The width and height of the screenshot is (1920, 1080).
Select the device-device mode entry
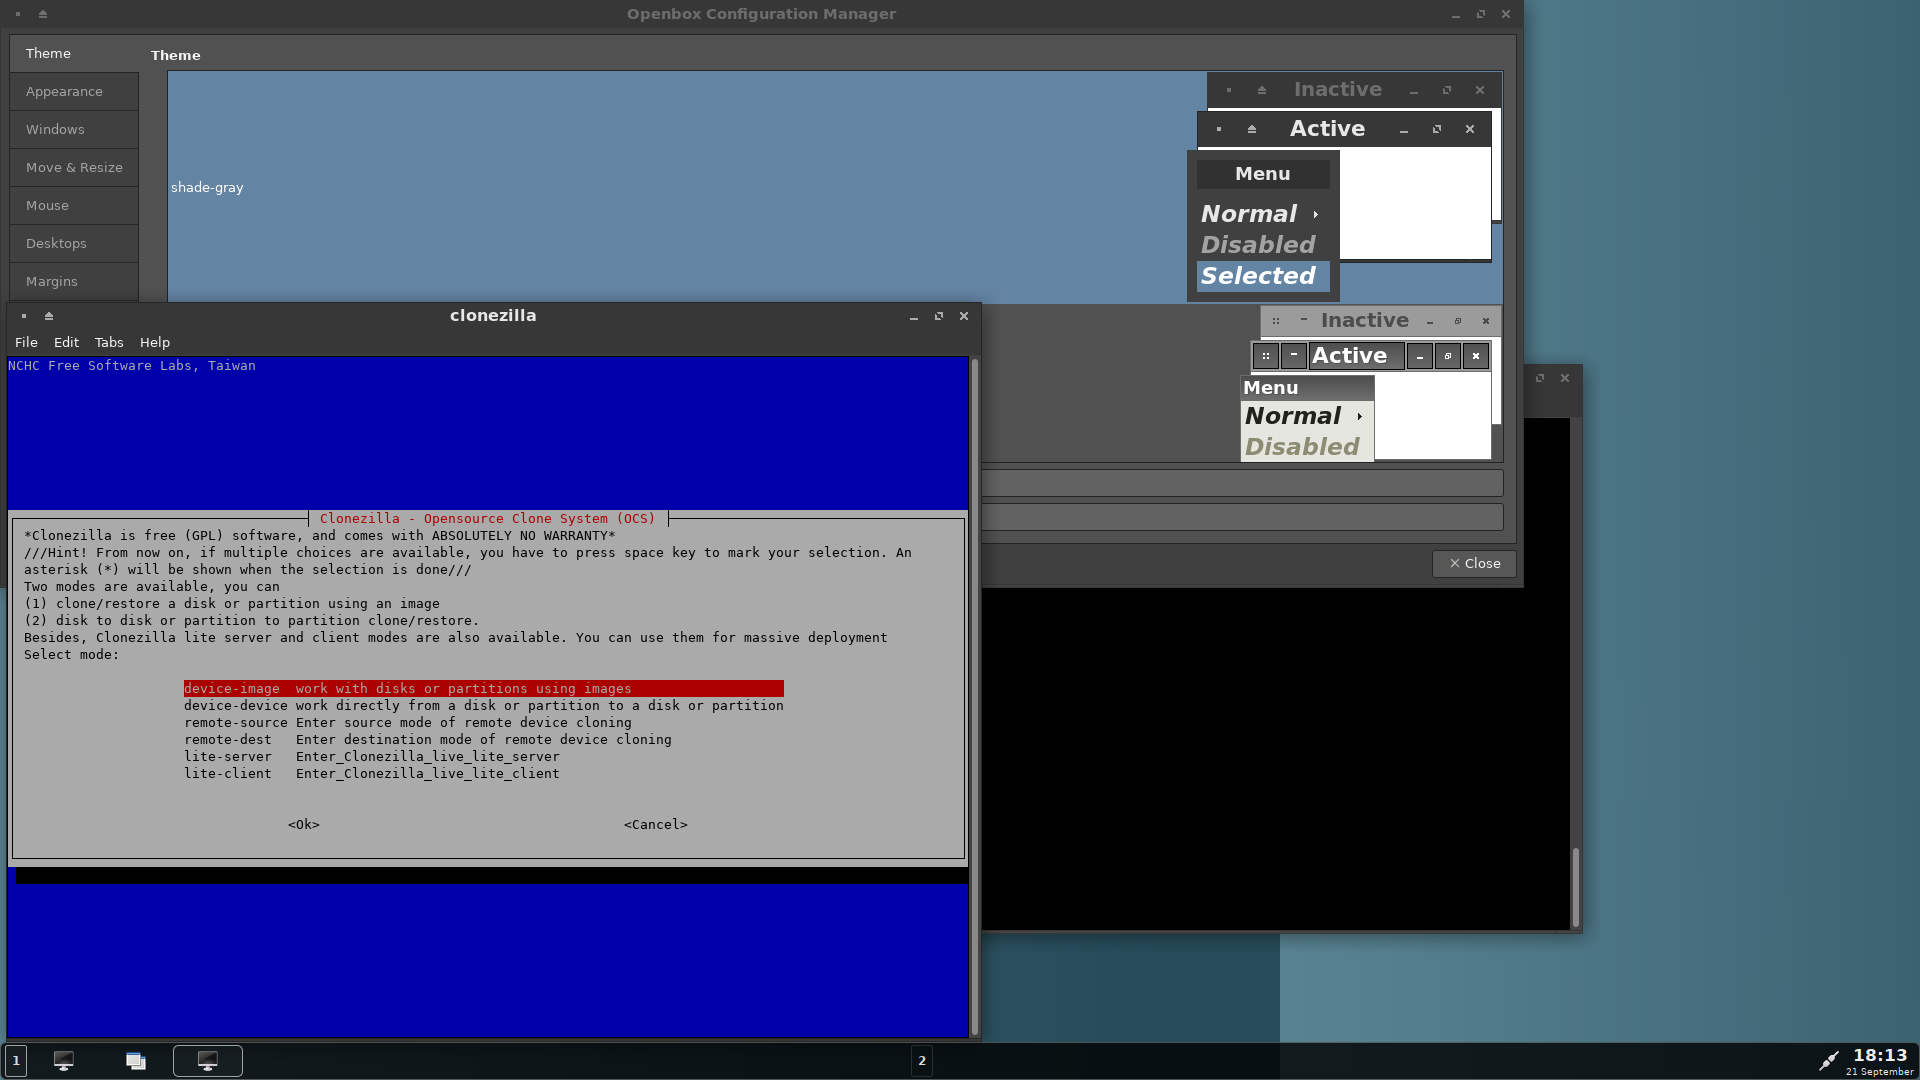click(x=483, y=705)
